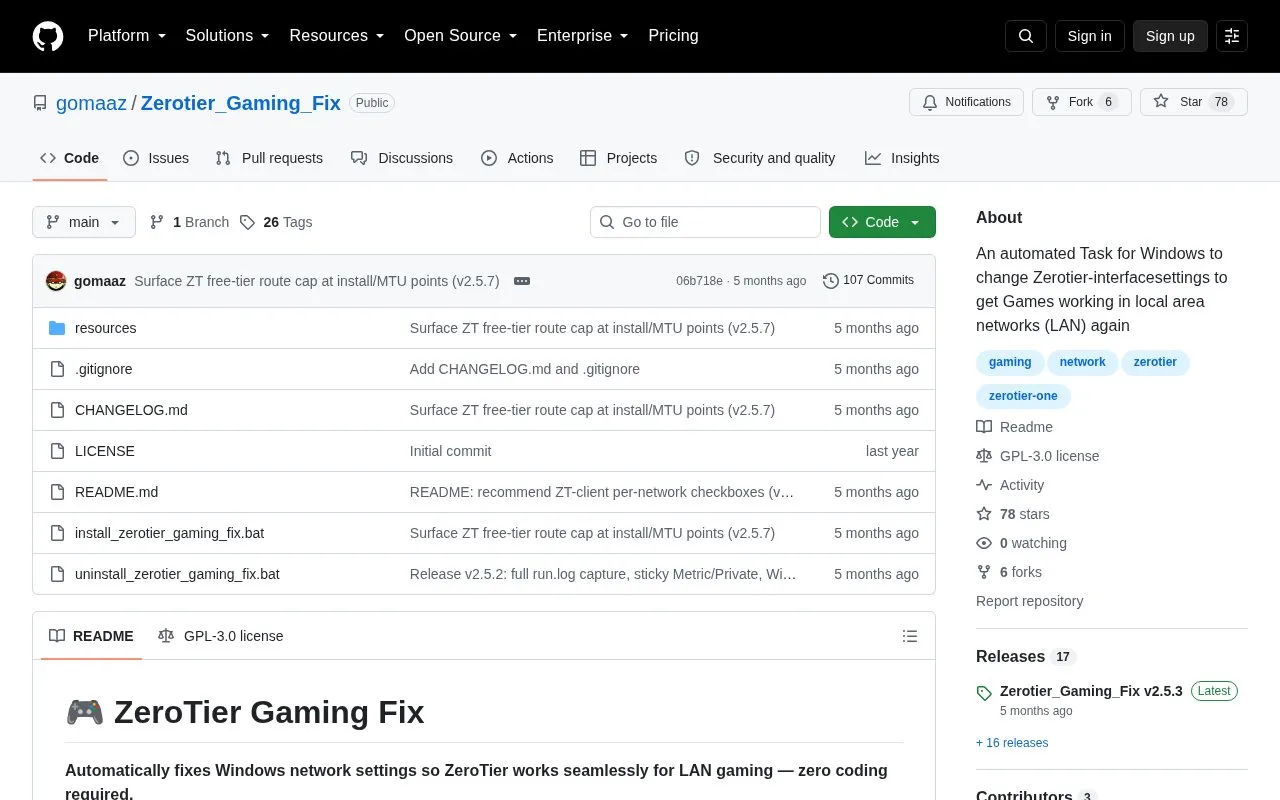
Task: Click the gomaaz avatar in the commit bar
Action: pos(56,281)
